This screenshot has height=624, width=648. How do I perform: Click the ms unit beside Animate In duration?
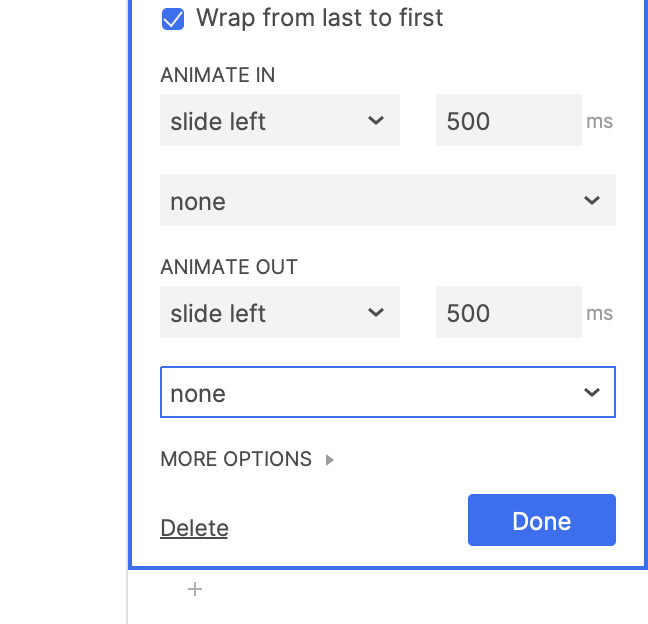[x=599, y=122]
